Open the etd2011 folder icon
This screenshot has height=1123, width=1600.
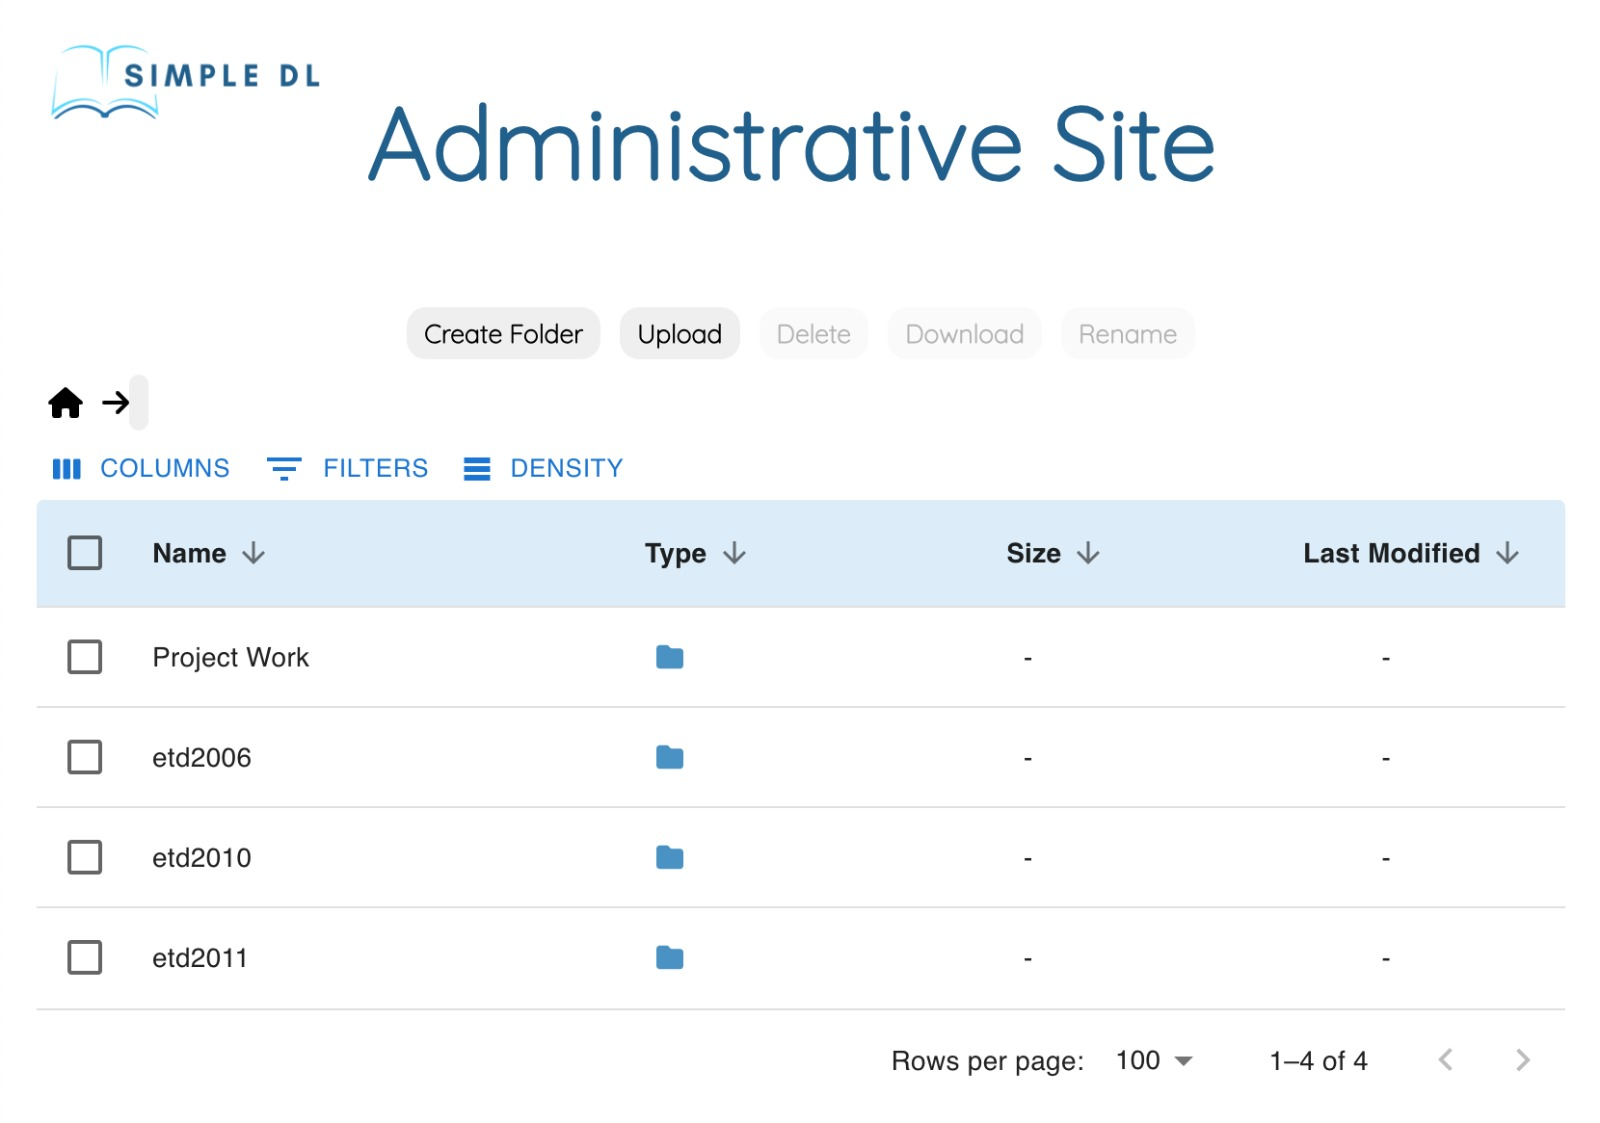(x=670, y=958)
